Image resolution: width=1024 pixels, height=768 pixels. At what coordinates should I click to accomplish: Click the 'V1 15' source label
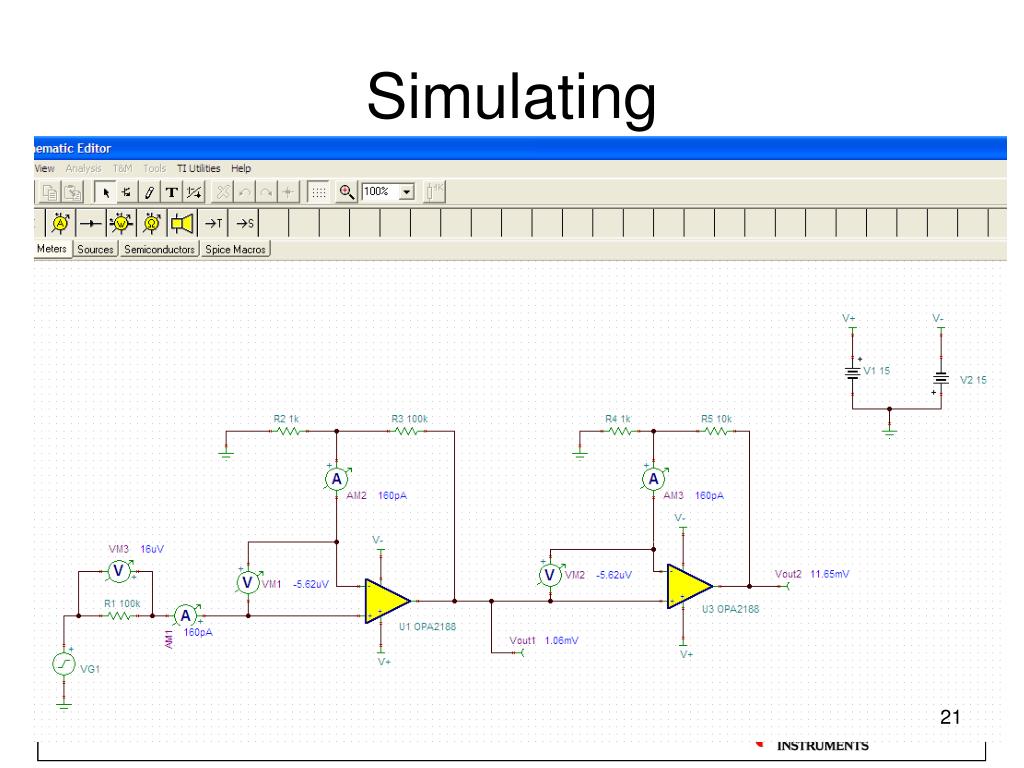[876, 371]
